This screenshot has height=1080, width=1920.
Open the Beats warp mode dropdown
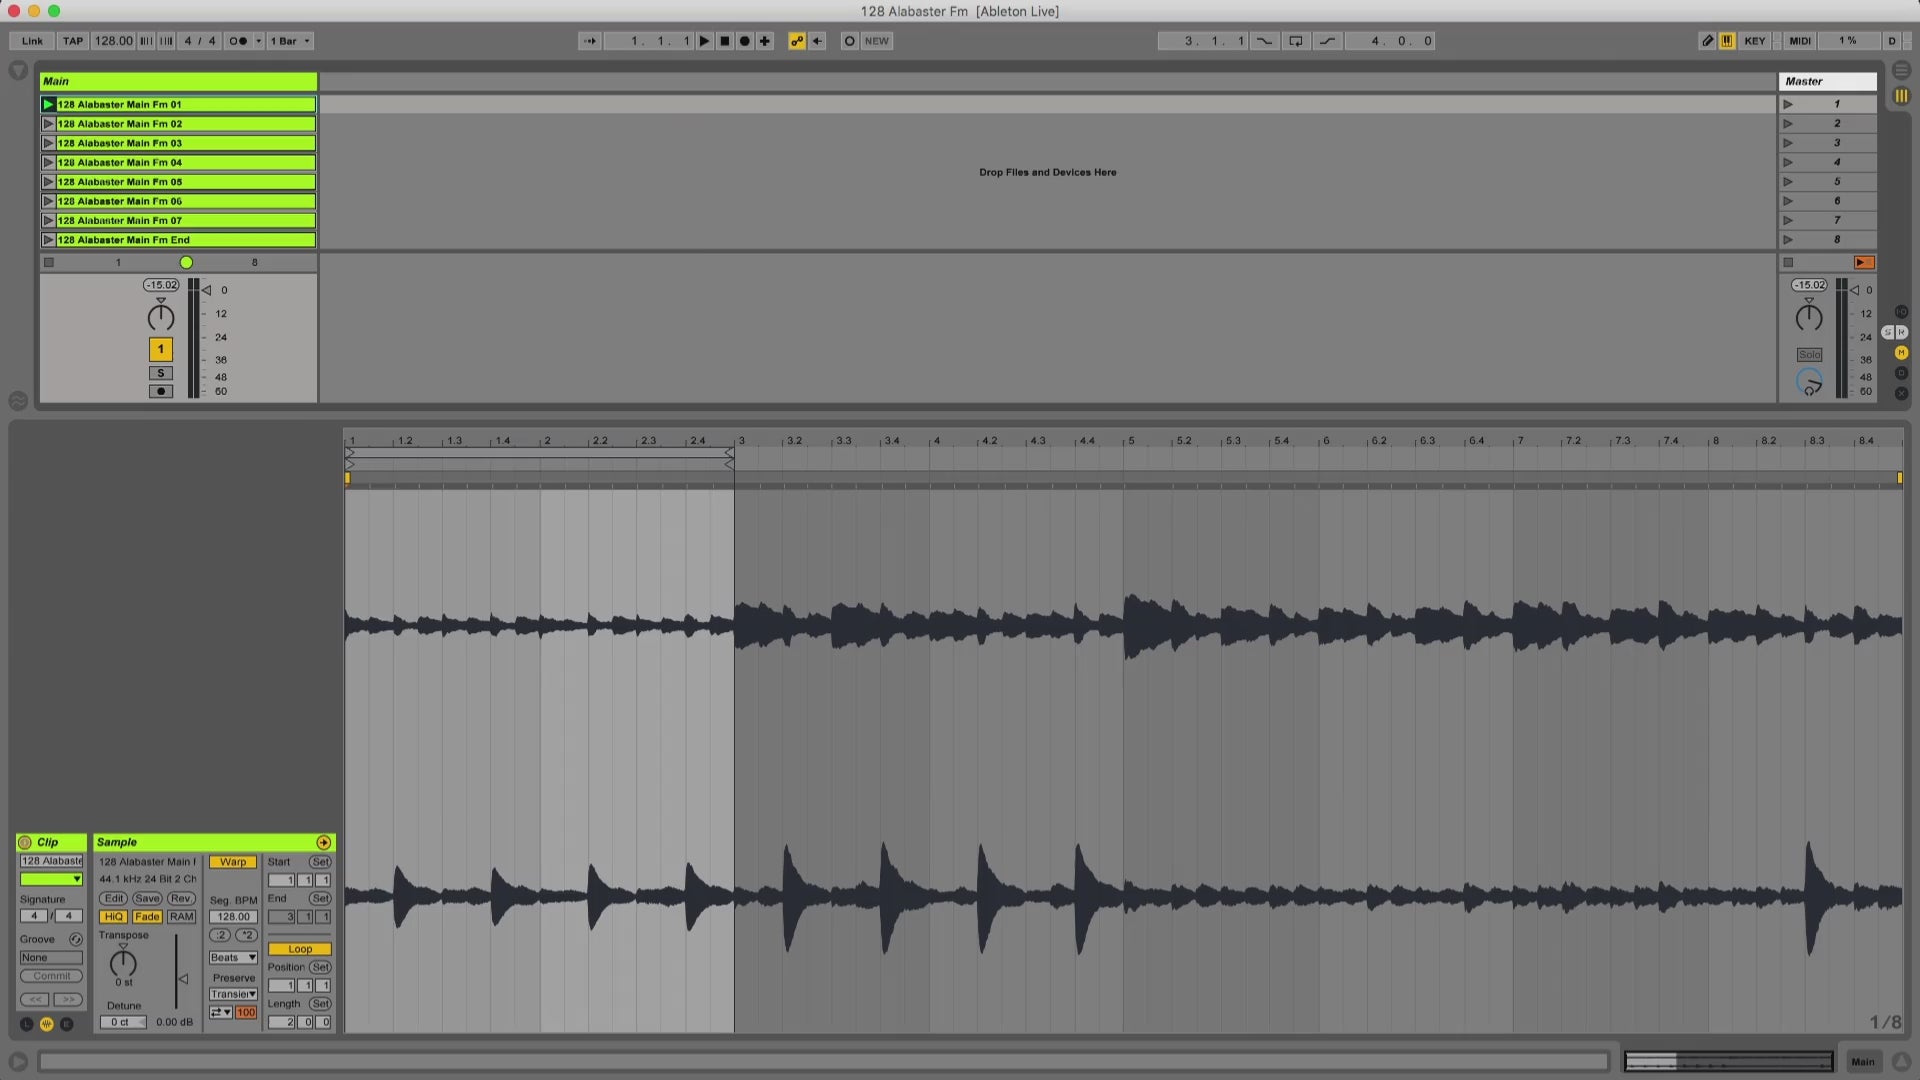click(x=233, y=958)
